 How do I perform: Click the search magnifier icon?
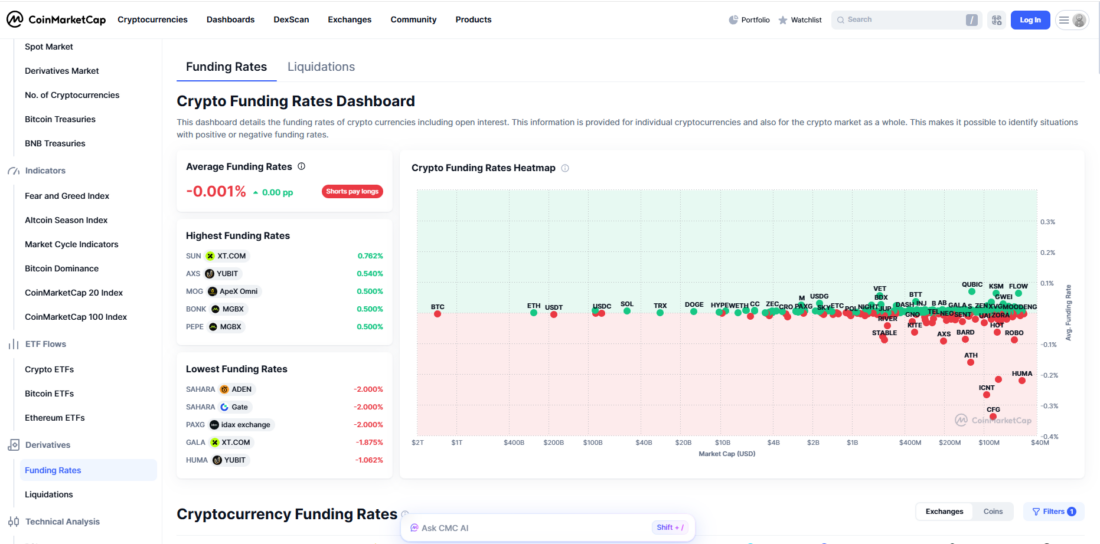click(x=840, y=20)
